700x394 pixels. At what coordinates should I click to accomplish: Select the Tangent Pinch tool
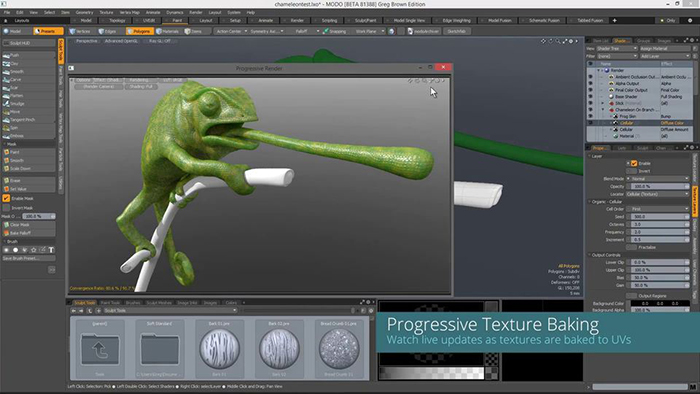click(29, 120)
